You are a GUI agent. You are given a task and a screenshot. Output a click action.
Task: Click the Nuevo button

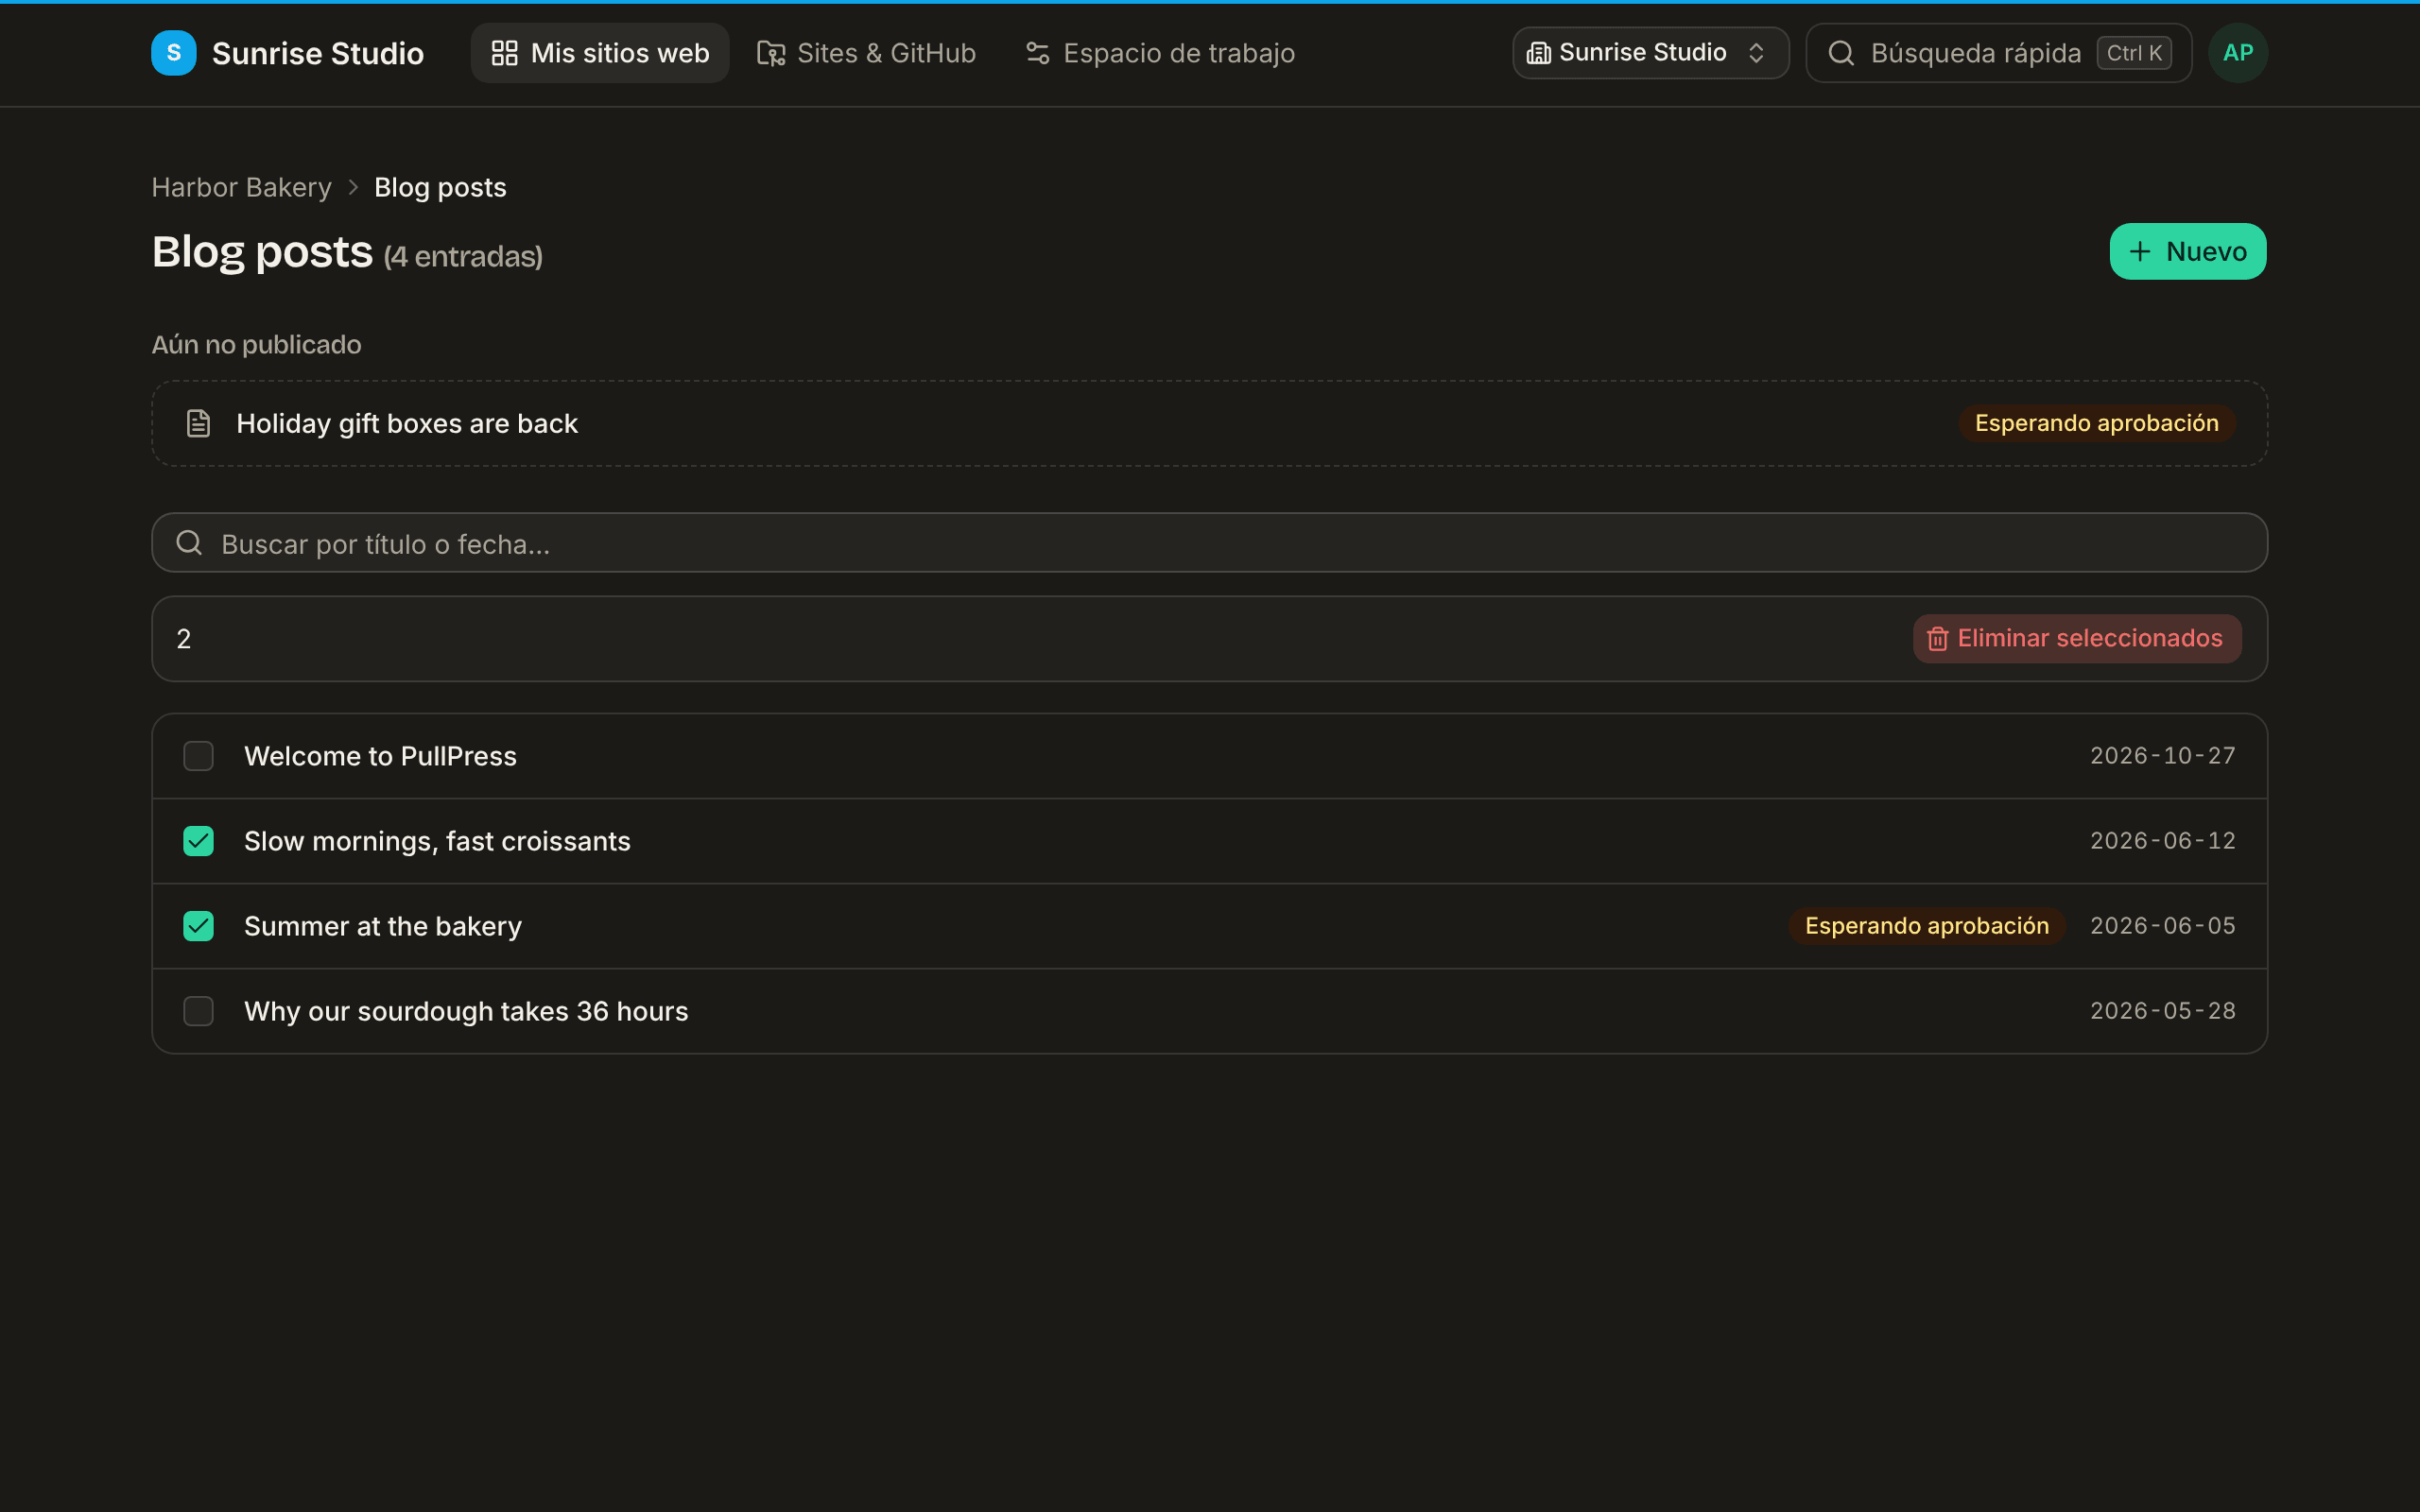pyautogui.click(x=2187, y=251)
